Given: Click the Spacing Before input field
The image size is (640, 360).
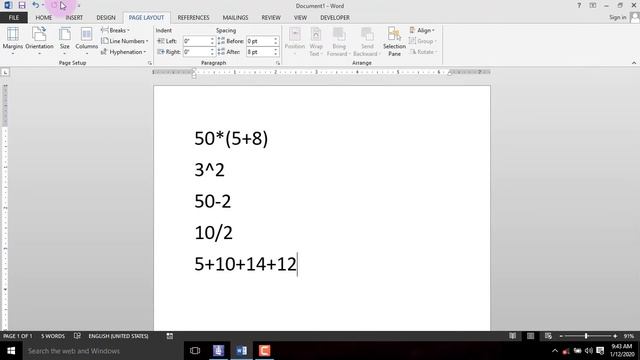Looking at the screenshot, I should pos(260,41).
